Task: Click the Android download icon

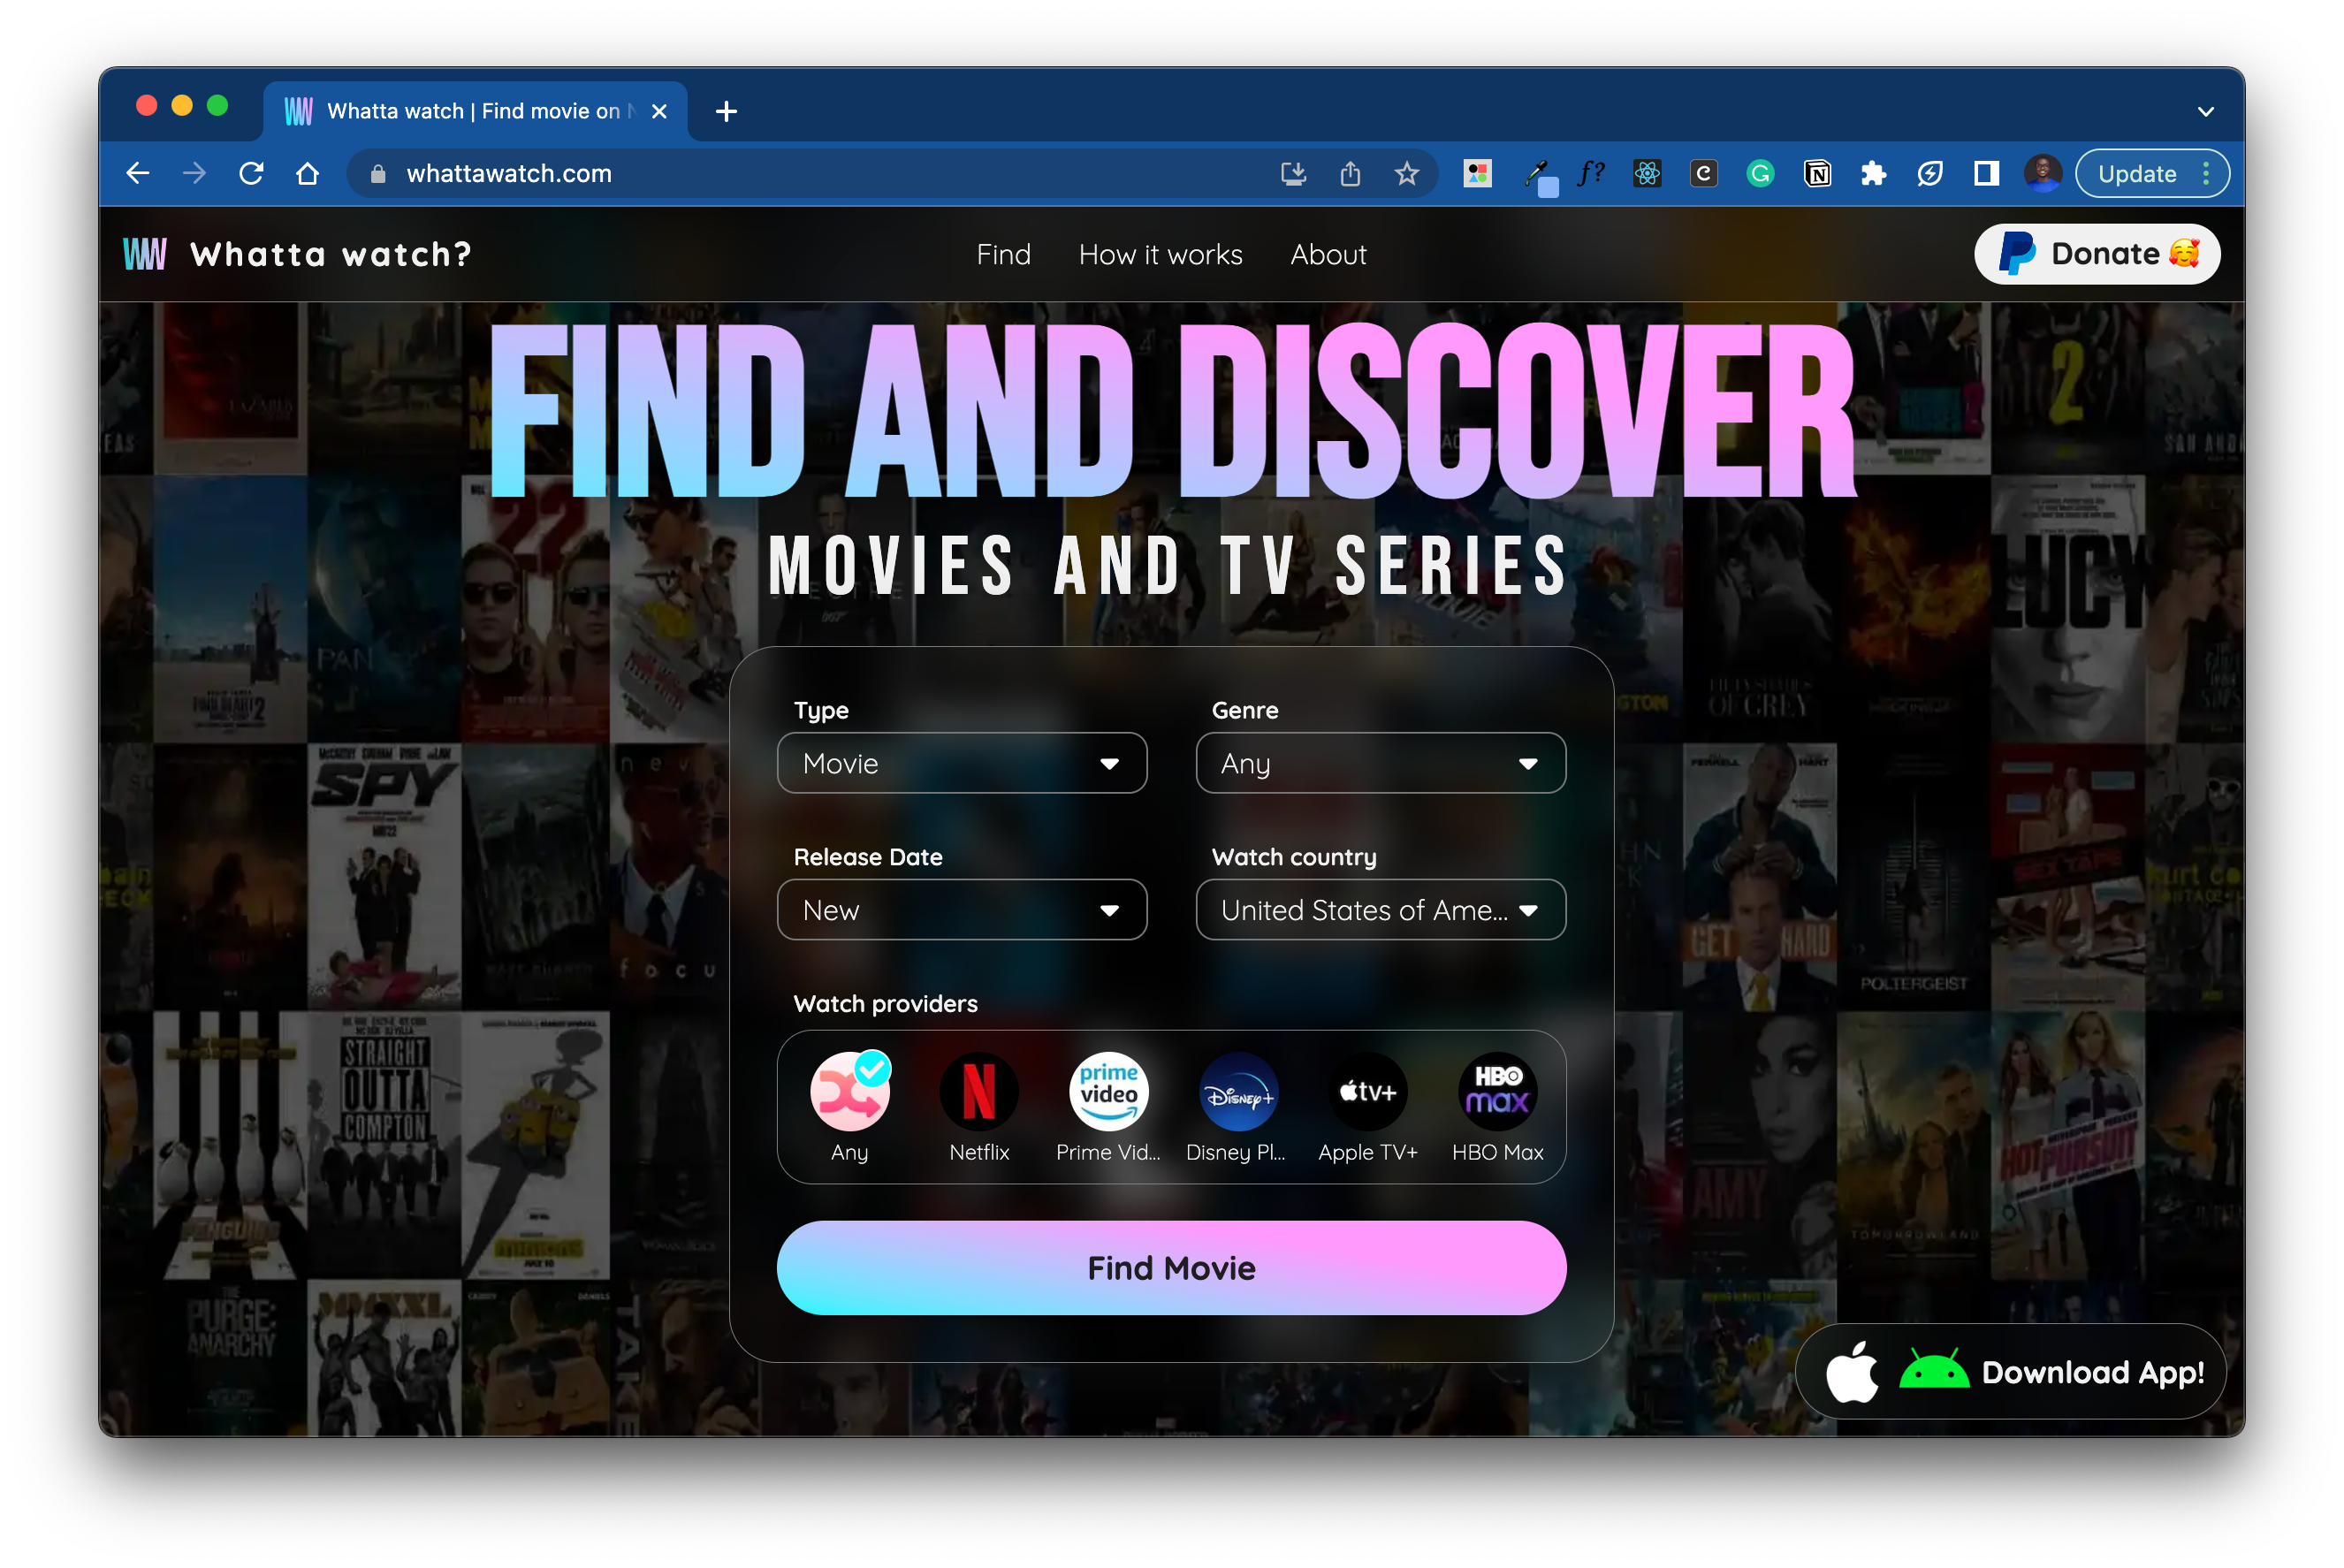Action: pyautogui.click(x=1933, y=1370)
